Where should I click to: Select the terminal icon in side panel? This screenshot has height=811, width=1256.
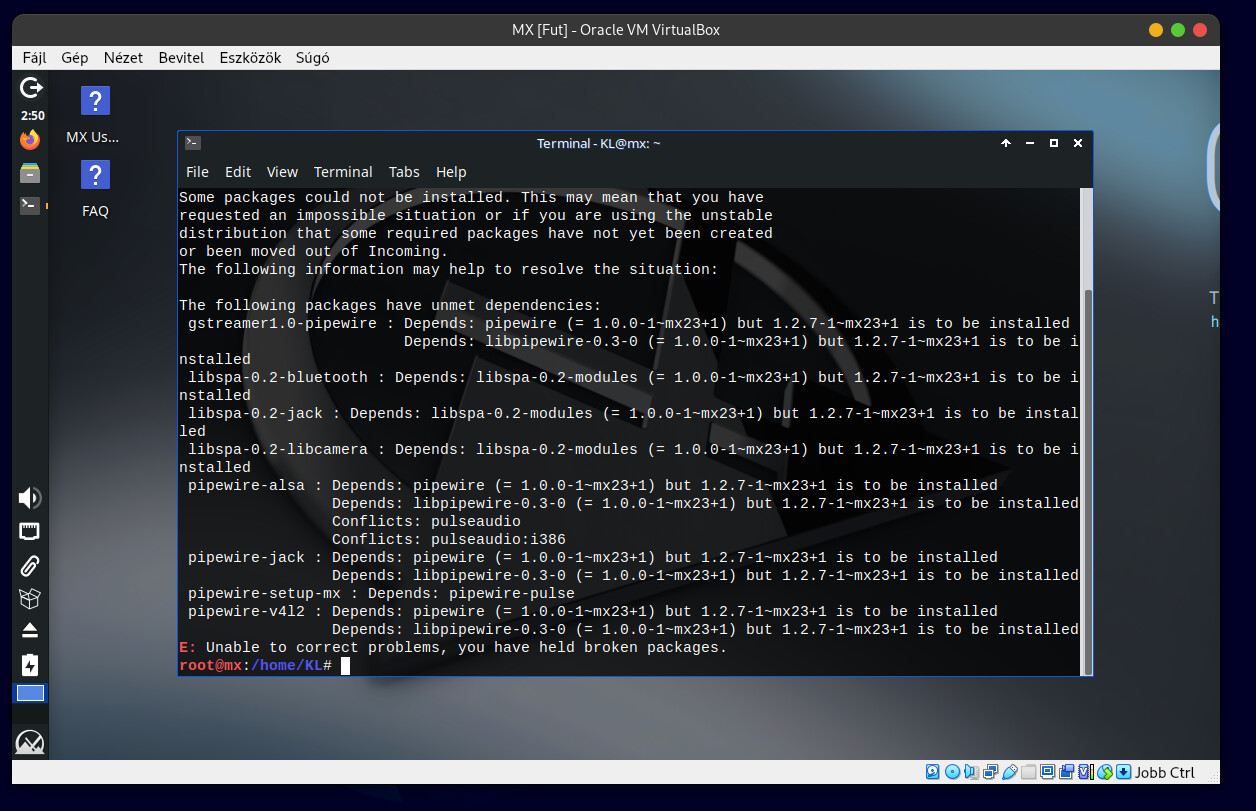point(30,205)
